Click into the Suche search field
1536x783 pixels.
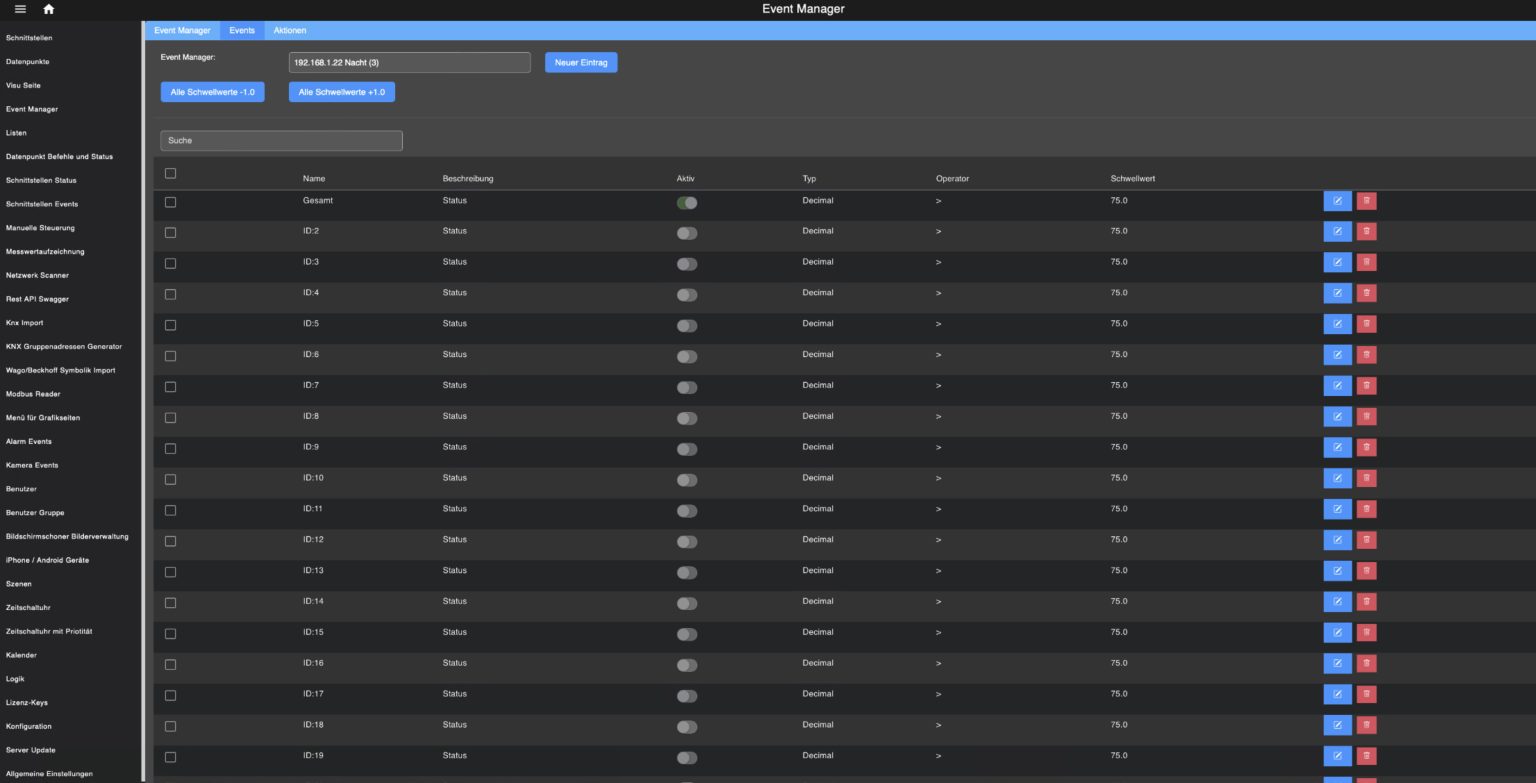(281, 141)
